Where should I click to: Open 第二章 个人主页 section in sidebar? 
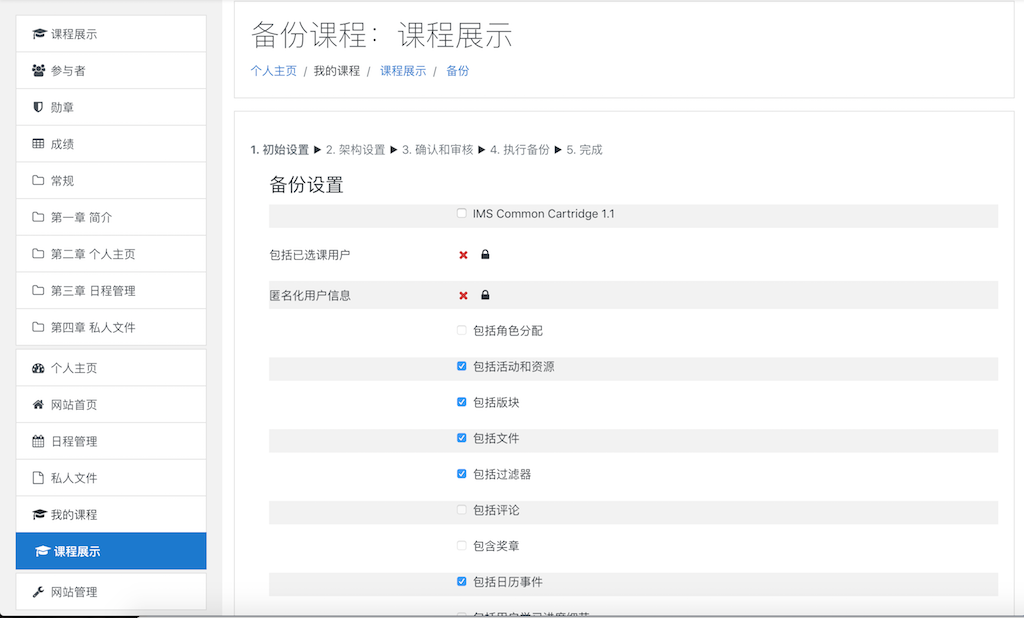(x=111, y=253)
